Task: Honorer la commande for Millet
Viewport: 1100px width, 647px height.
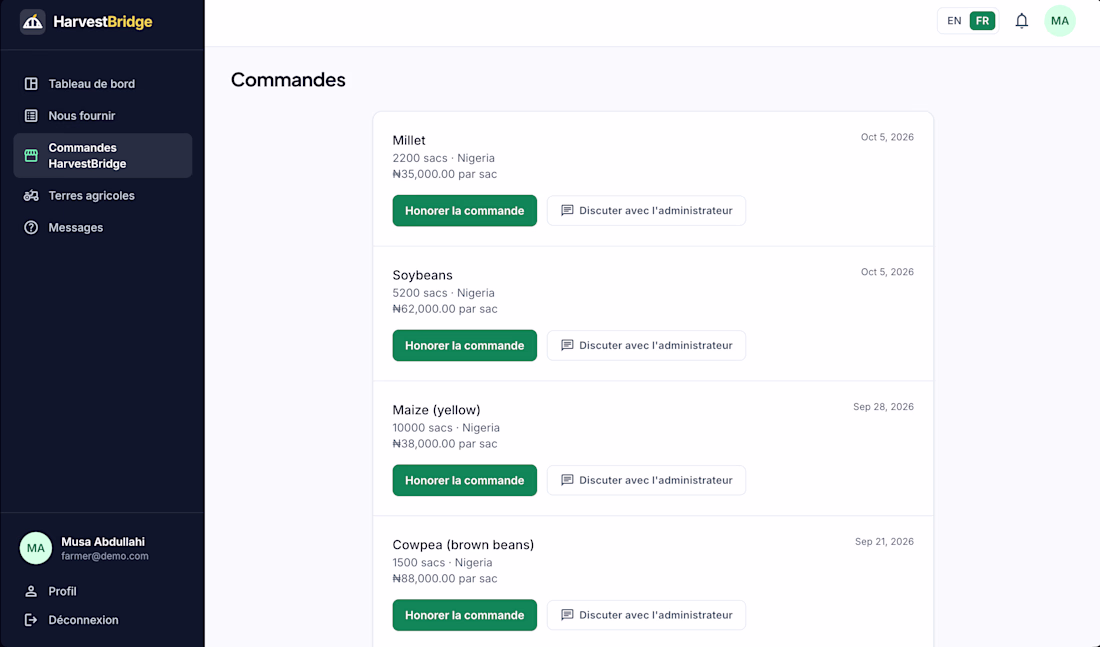Action: [x=464, y=211]
